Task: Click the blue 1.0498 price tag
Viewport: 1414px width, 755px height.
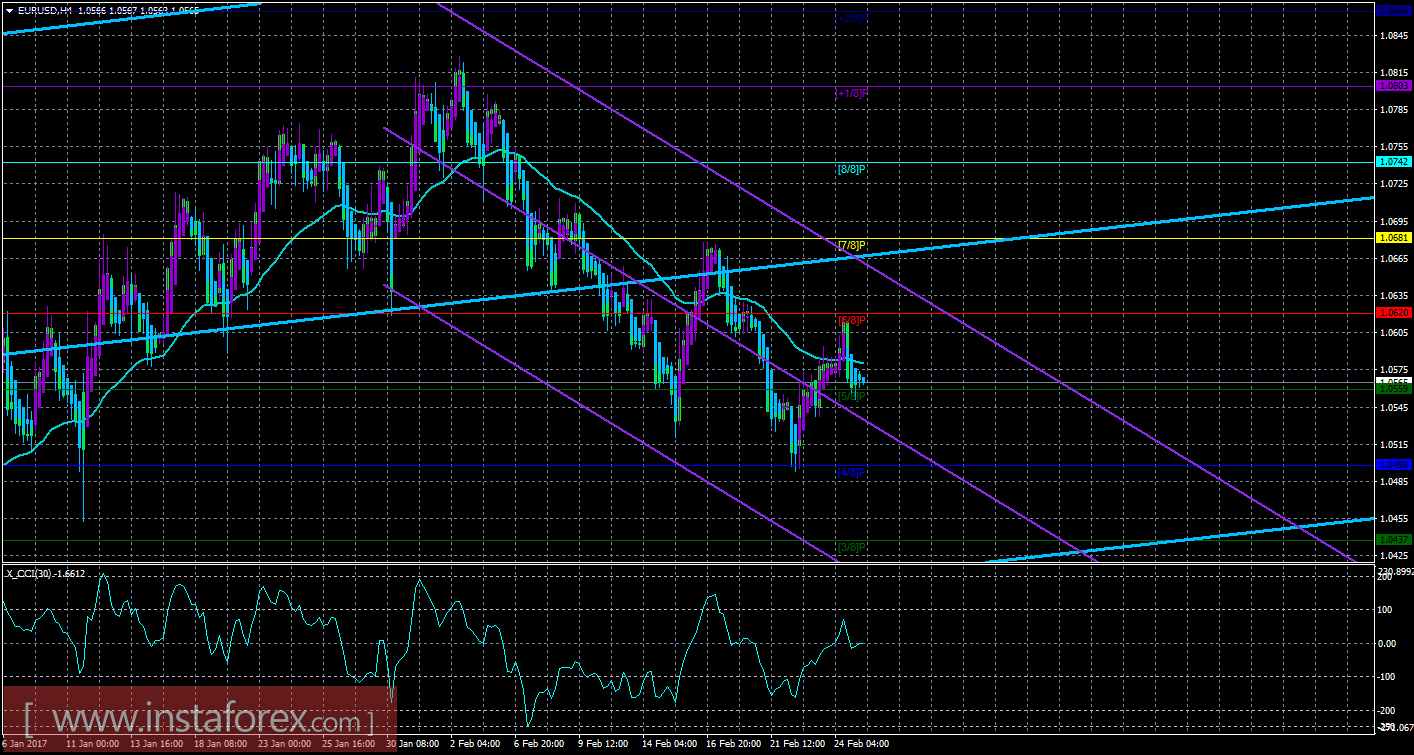Action: 1394,464
